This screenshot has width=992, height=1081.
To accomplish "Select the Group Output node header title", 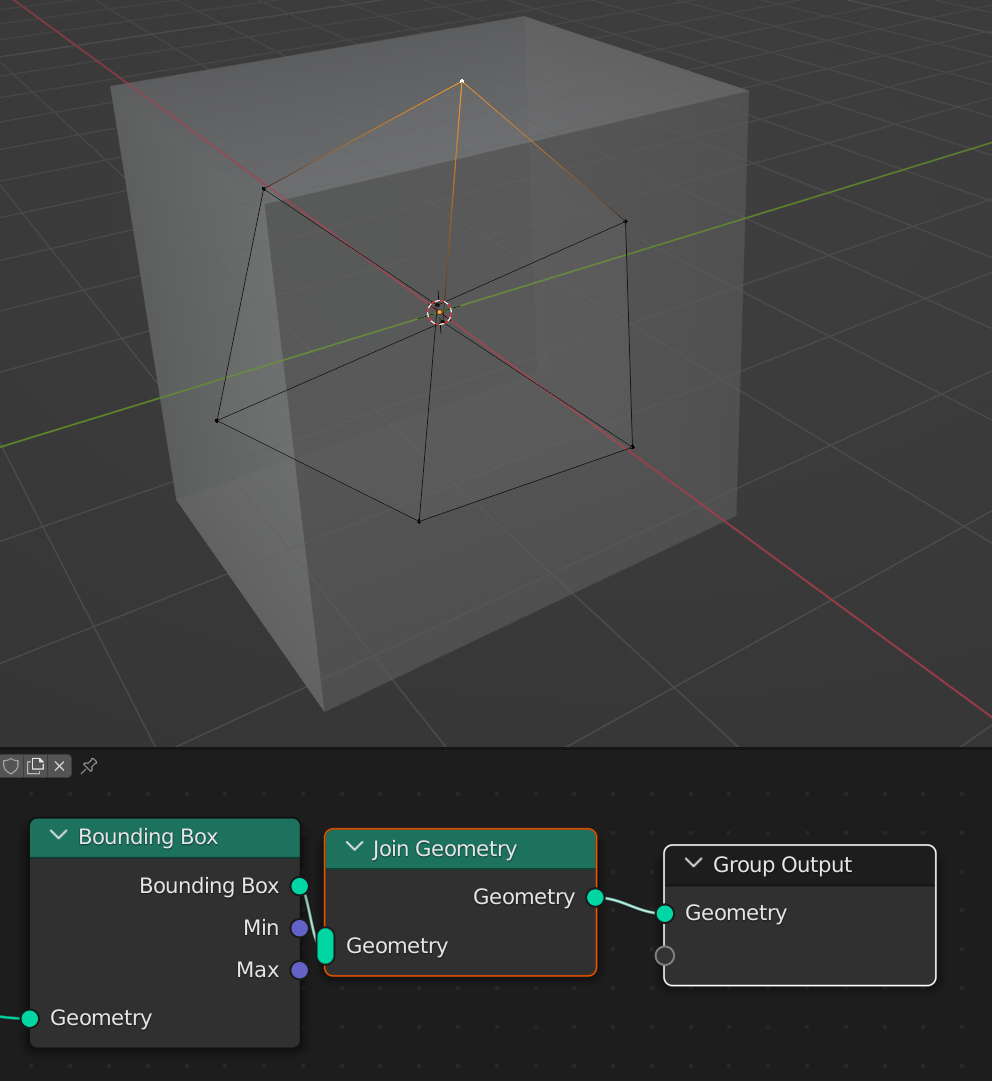I will pos(782,865).
